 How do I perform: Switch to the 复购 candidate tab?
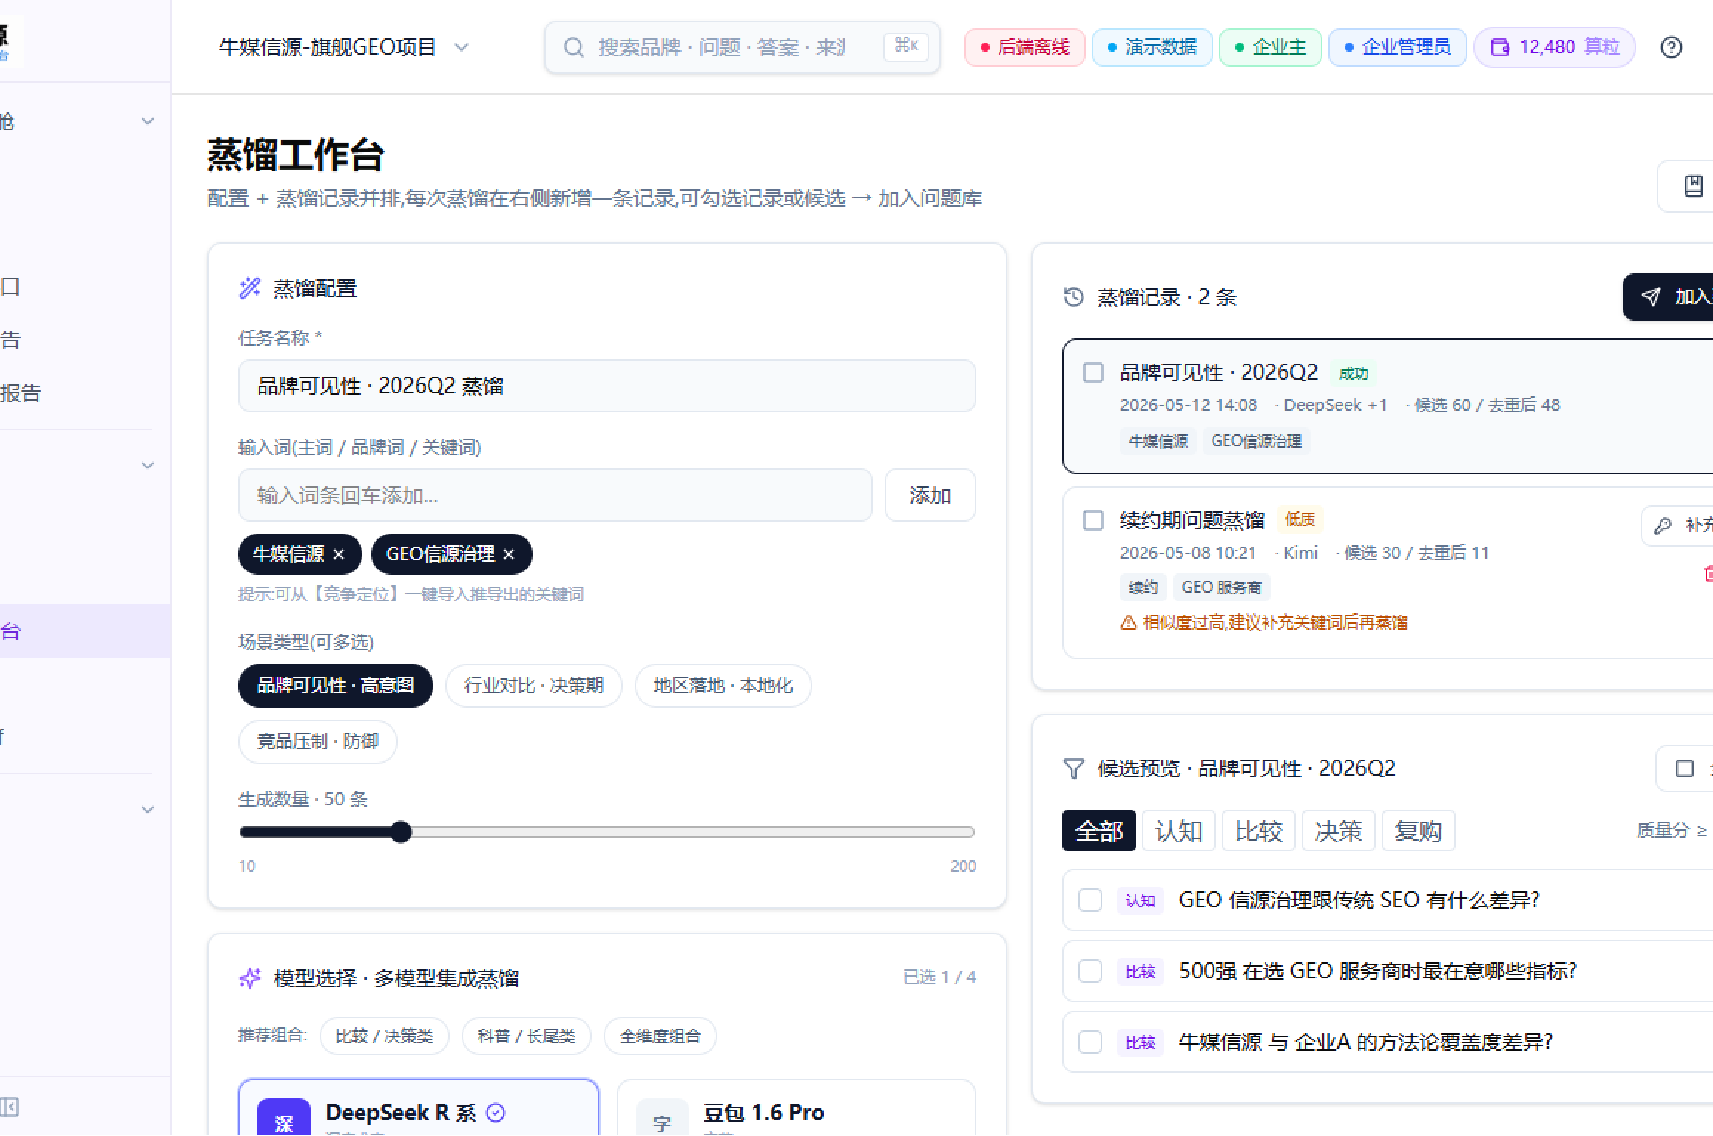1418,831
